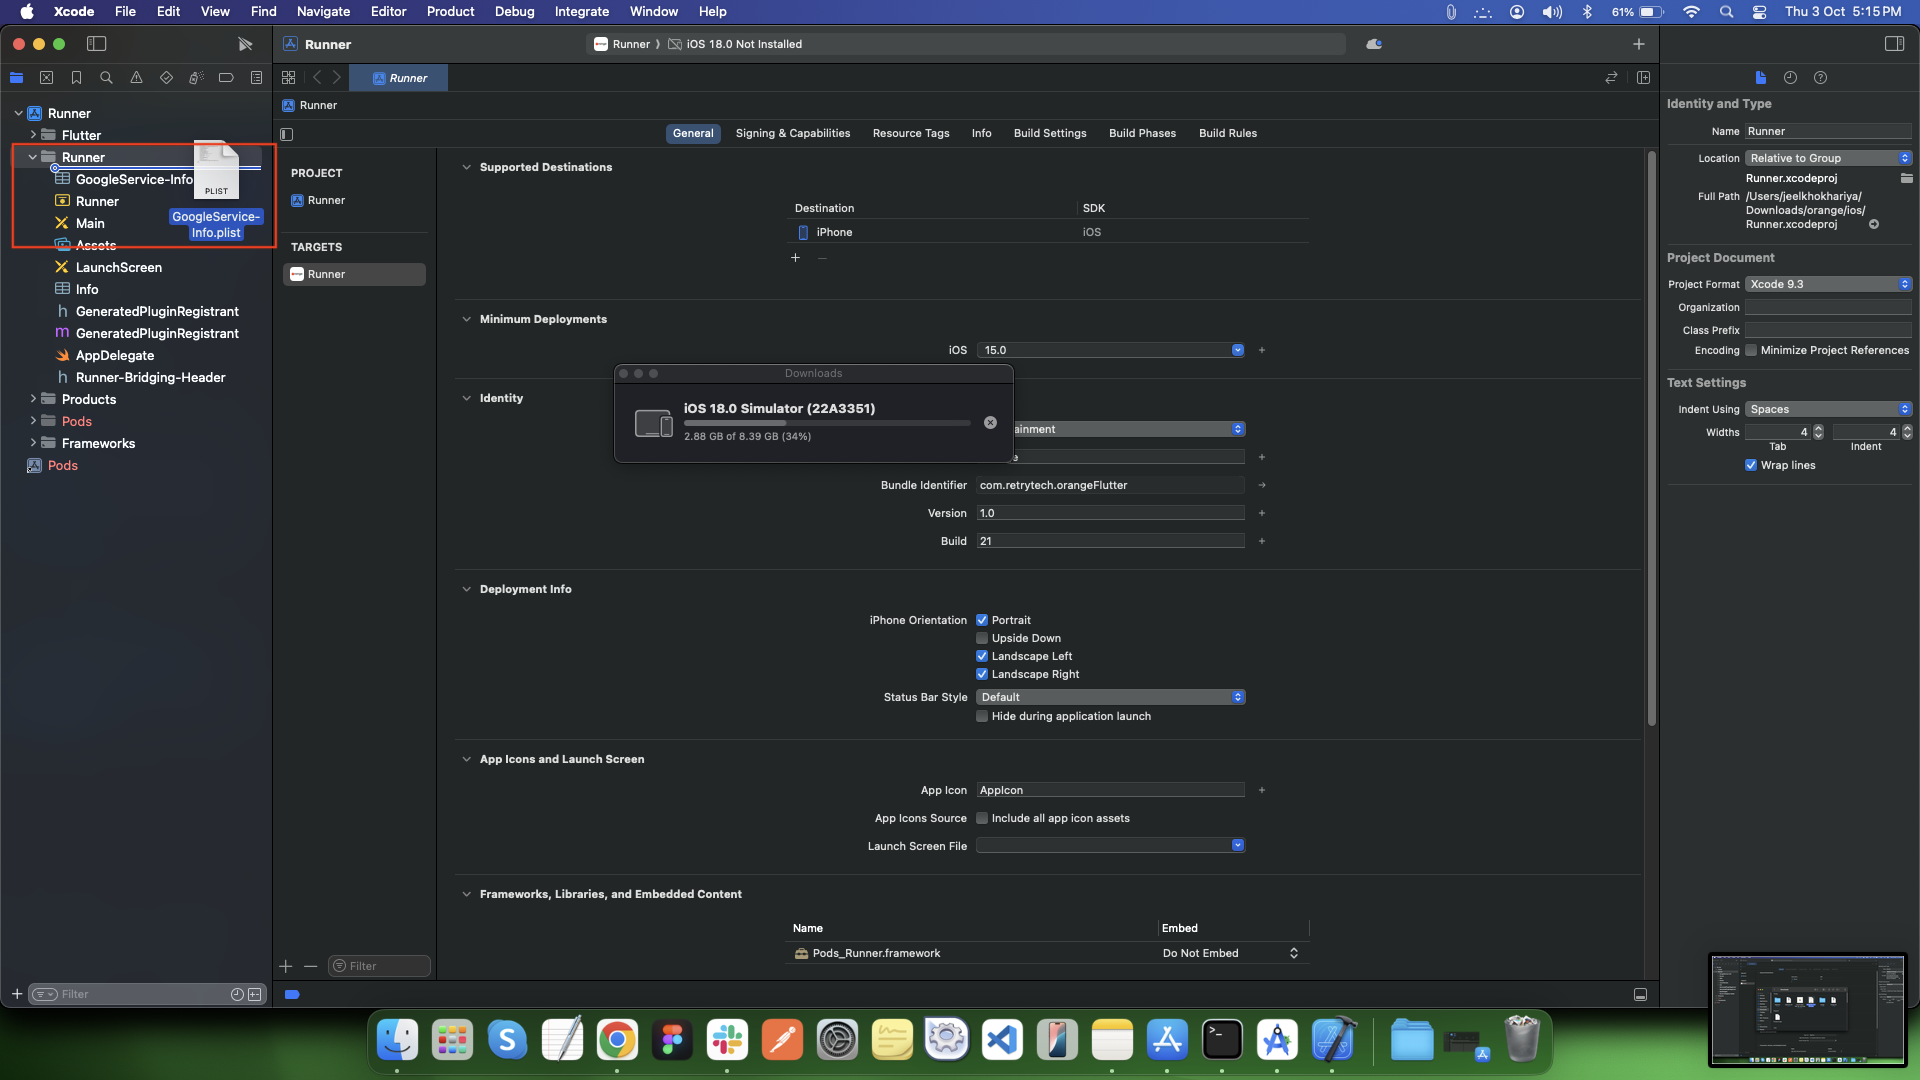
Task: Toggle the Landscape Left checkbox
Action: (982, 656)
